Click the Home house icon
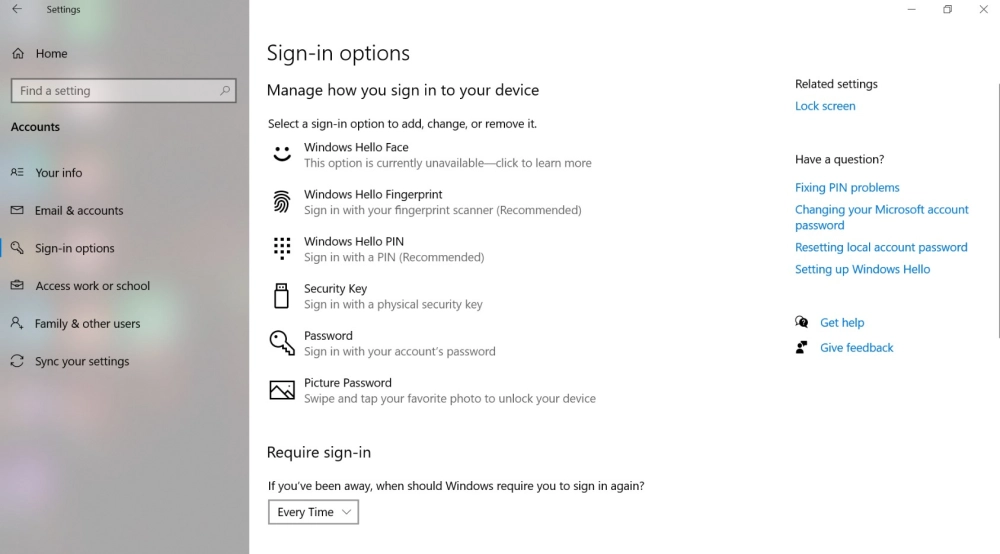The width and height of the screenshot is (1000, 554). (18, 54)
